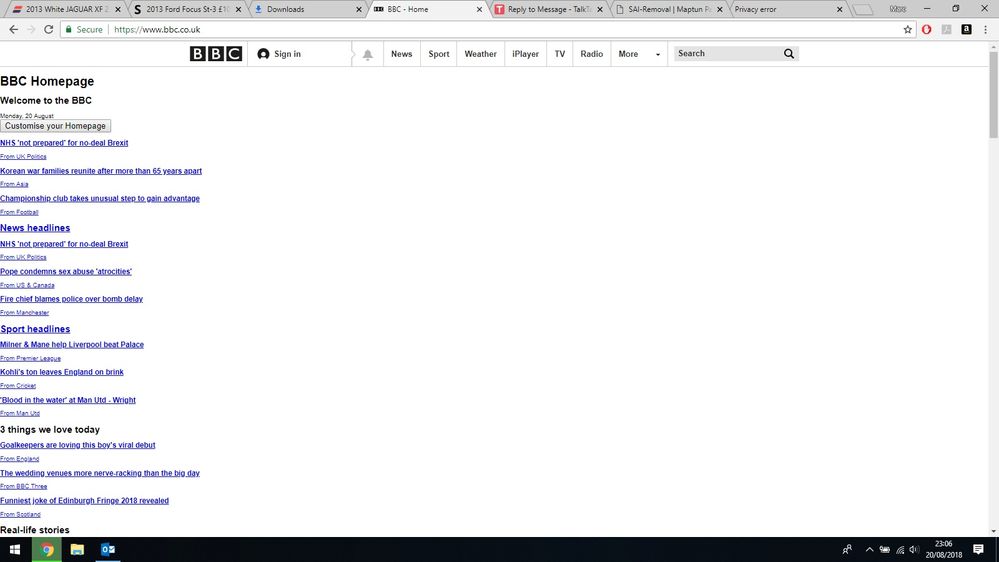Switch to the Privacy error tab
Screen dimensions: 999x562
(x=789, y=10)
